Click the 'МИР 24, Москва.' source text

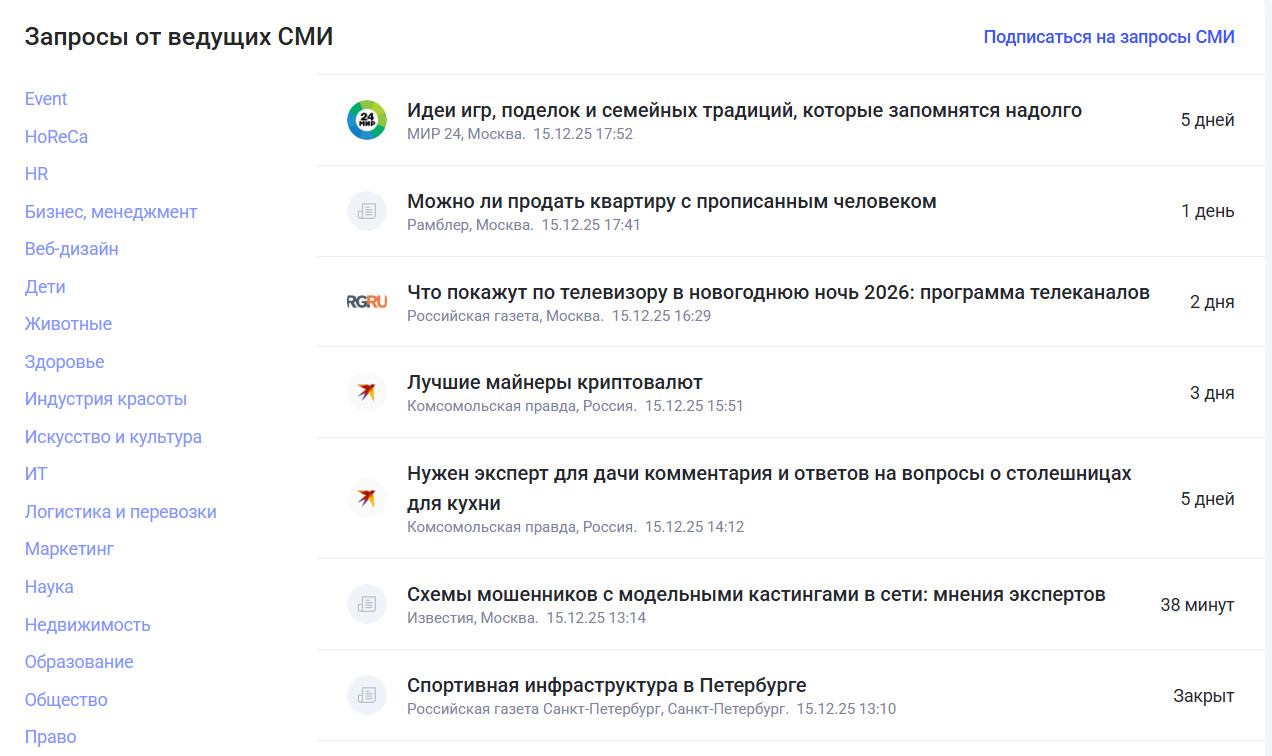466,134
